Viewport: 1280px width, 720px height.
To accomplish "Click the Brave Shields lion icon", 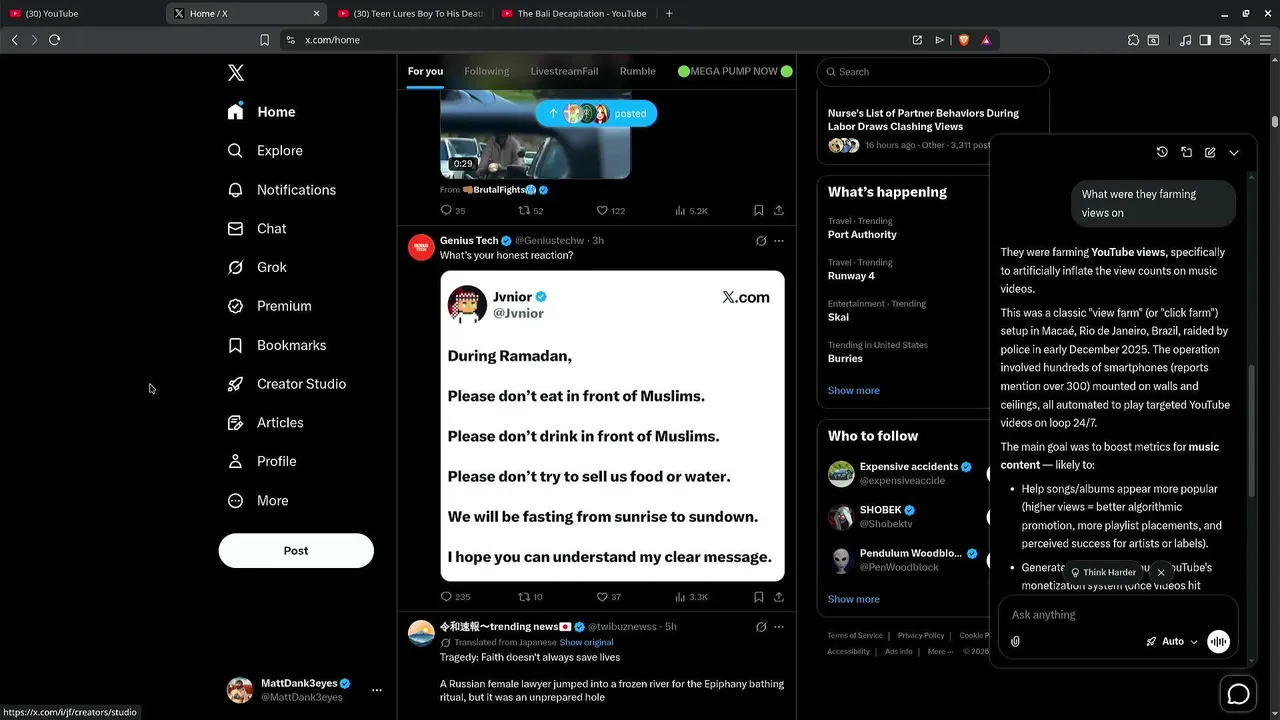I will click(964, 40).
